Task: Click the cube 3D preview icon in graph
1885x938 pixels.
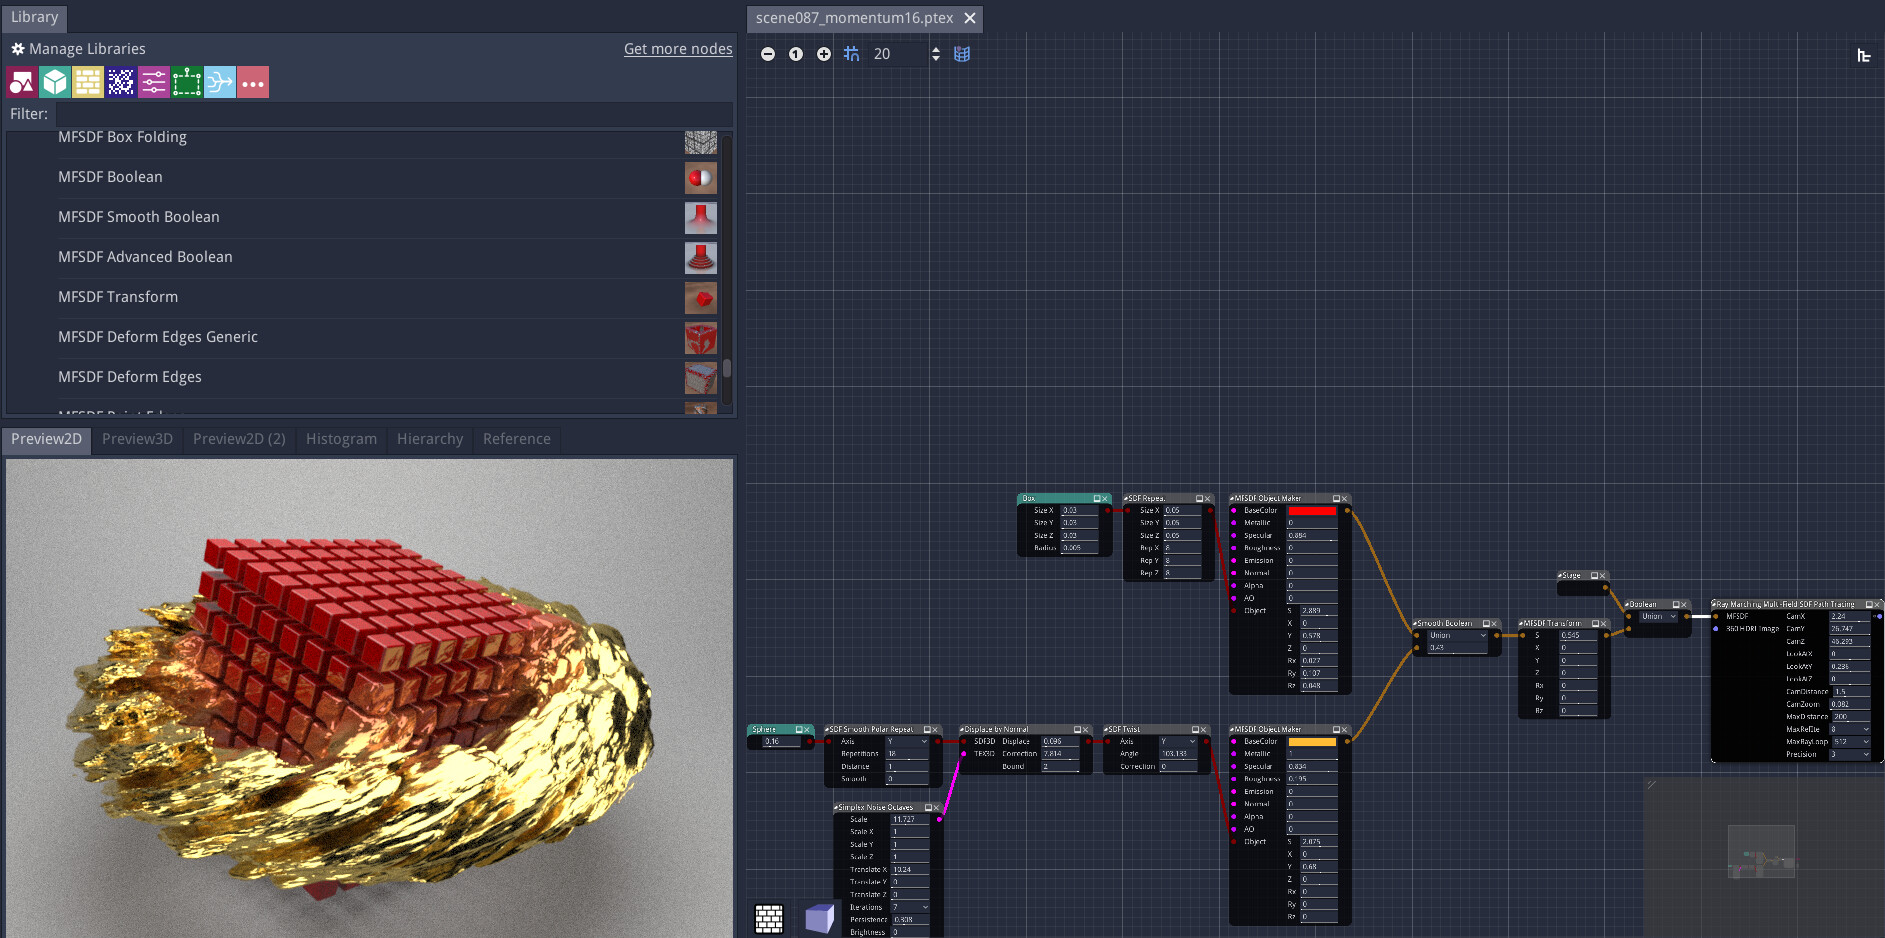Action: point(819,919)
